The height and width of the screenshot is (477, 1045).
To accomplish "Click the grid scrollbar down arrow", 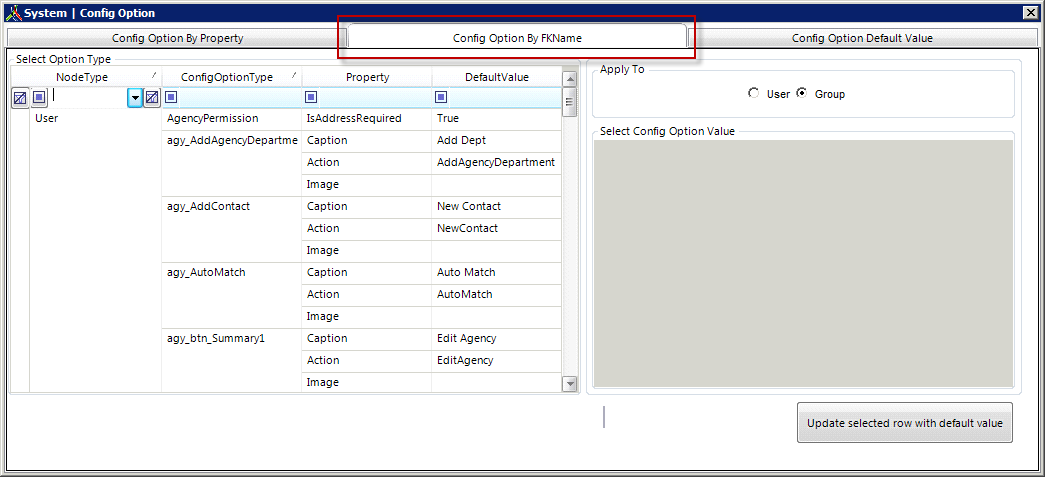I will [570, 383].
